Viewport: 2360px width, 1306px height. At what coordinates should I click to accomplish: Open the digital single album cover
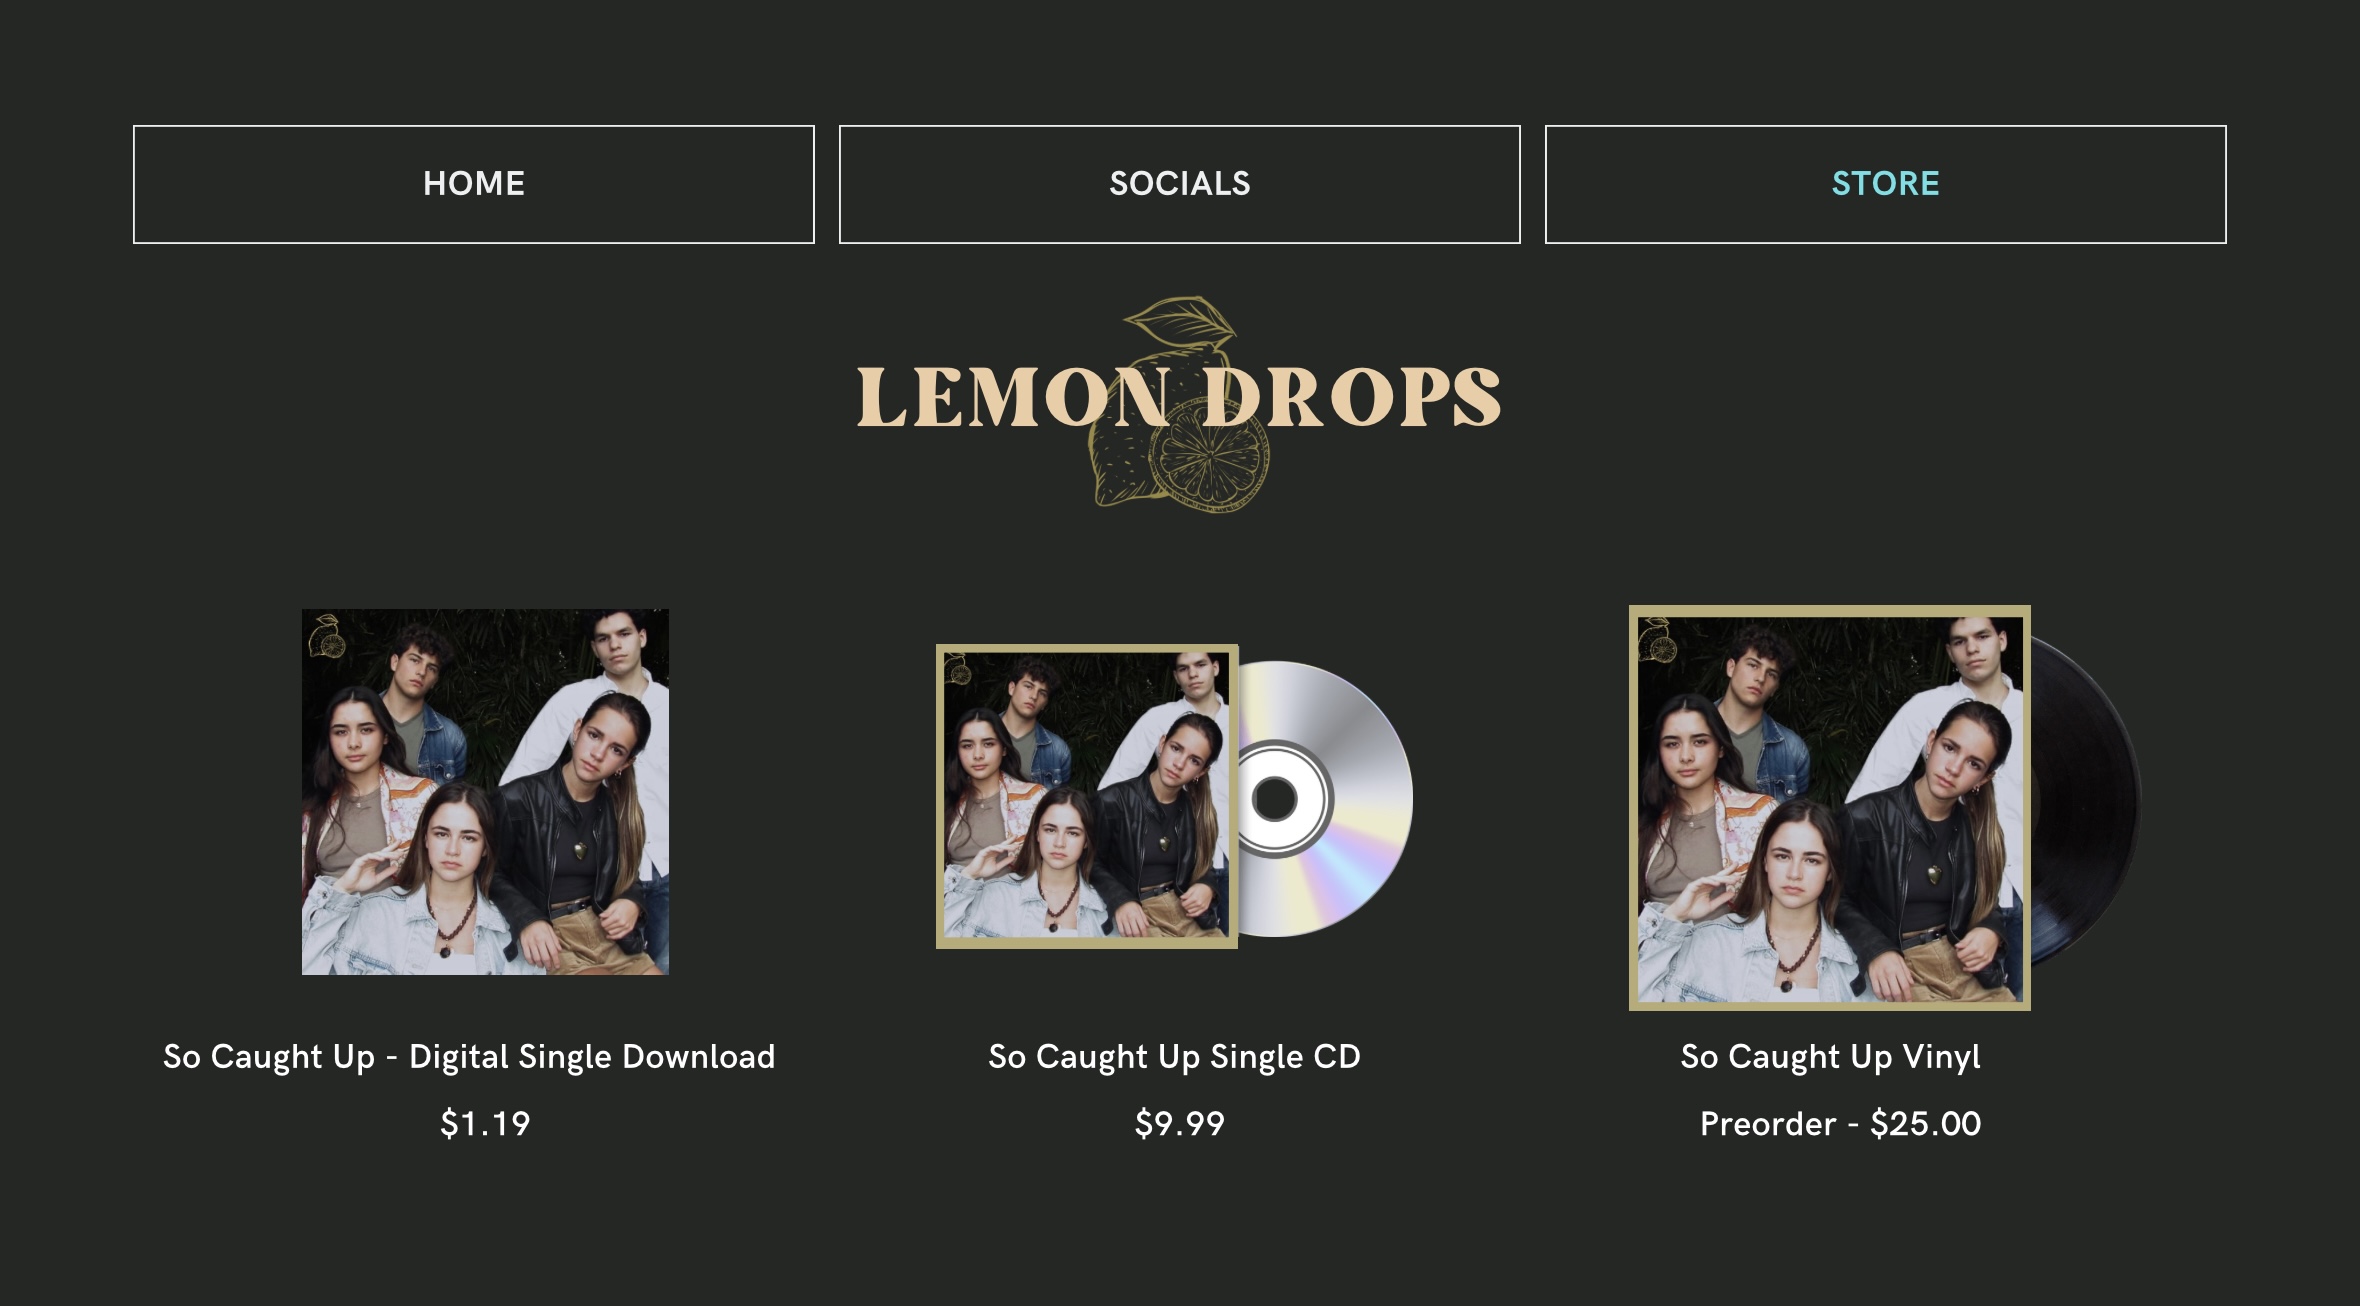click(x=485, y=792)
